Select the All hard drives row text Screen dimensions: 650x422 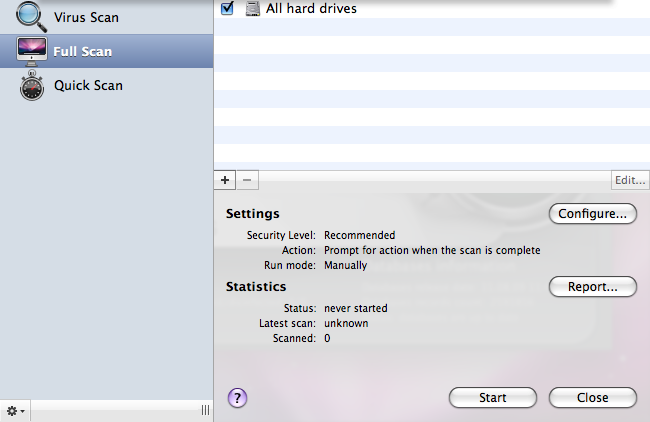(311, 8)
